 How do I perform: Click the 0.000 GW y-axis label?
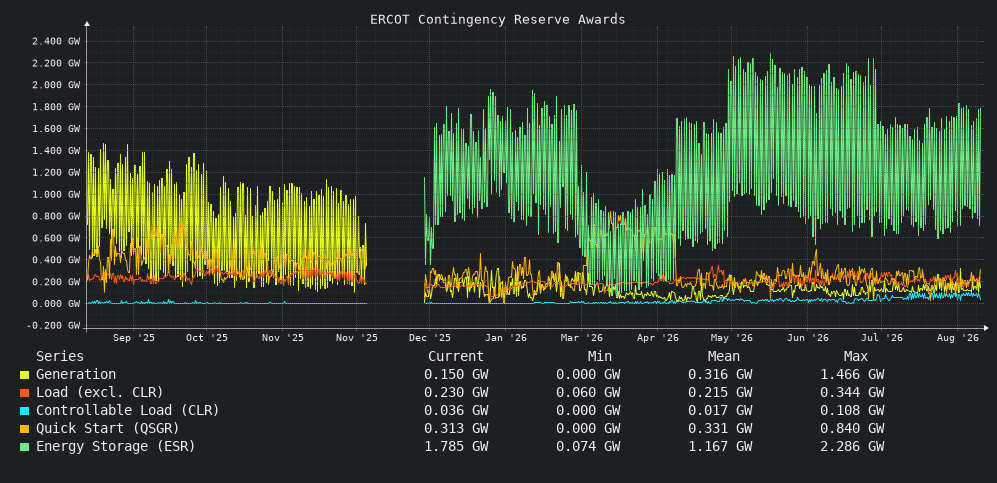[56, 304]
